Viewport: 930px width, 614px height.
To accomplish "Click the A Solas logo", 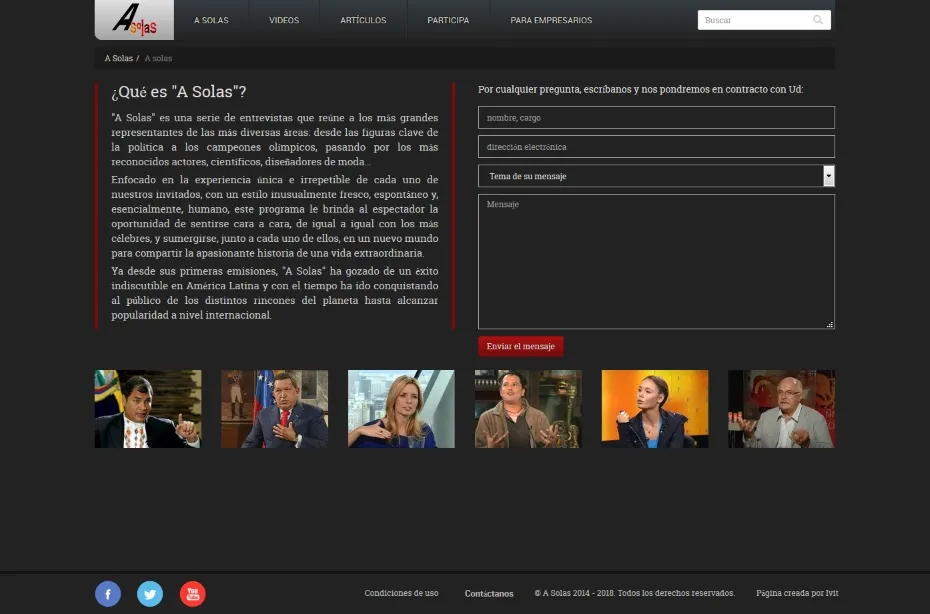I will pyautogui.click(x=134, y=19).
